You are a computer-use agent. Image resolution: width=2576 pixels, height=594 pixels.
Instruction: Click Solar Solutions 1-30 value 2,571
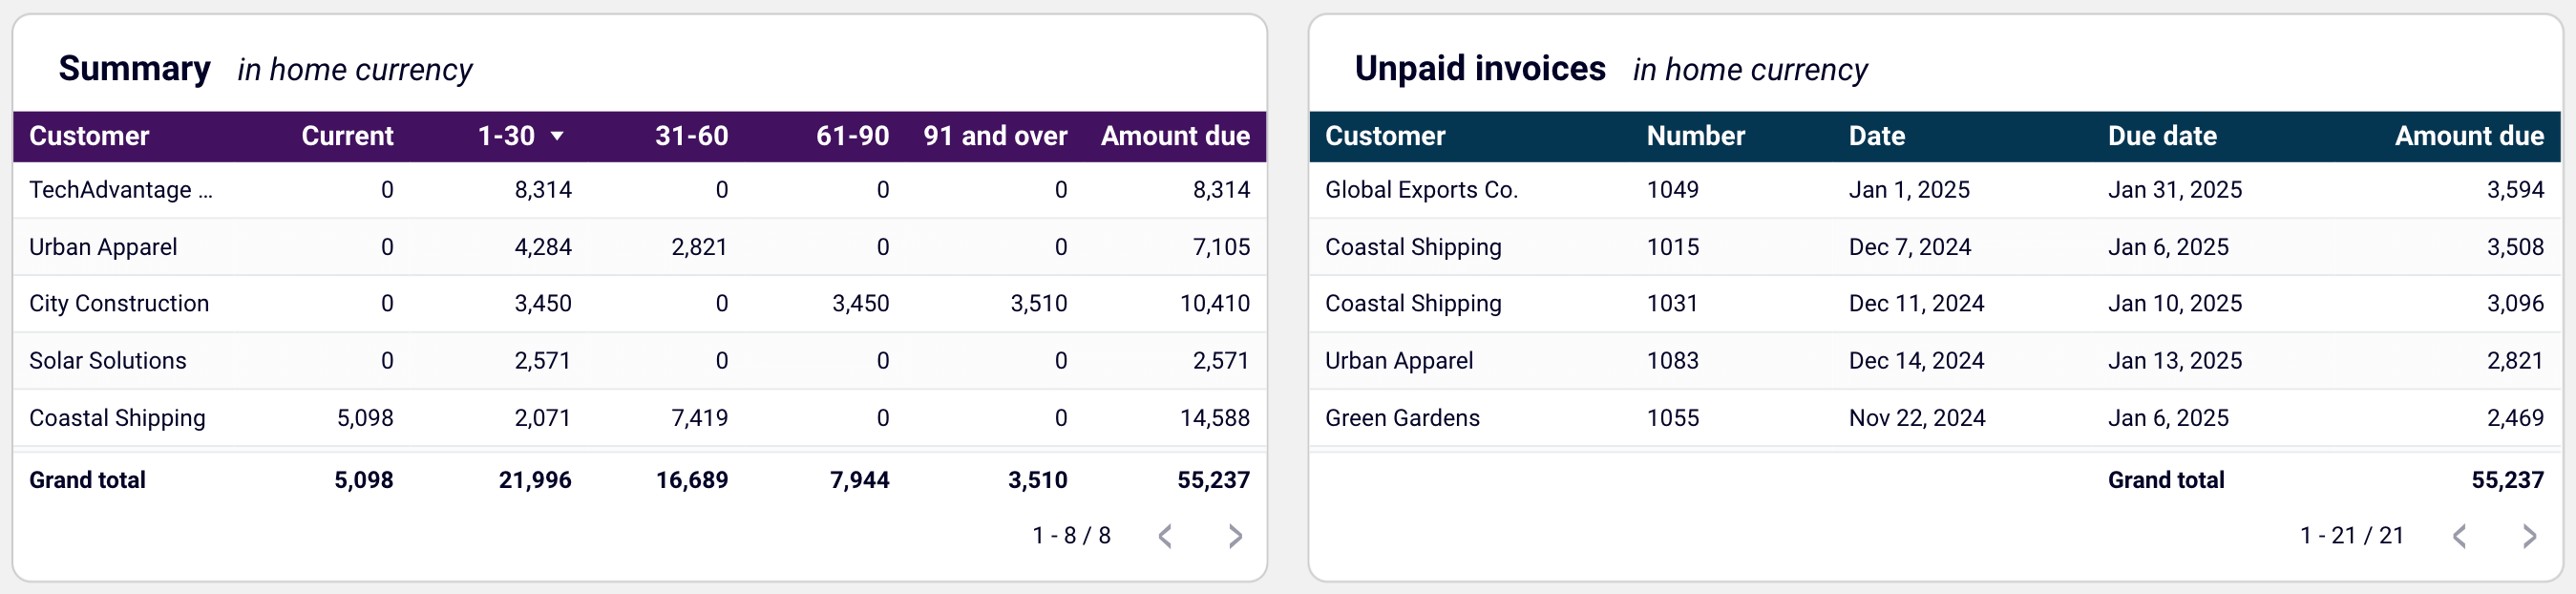pos(542,360)
